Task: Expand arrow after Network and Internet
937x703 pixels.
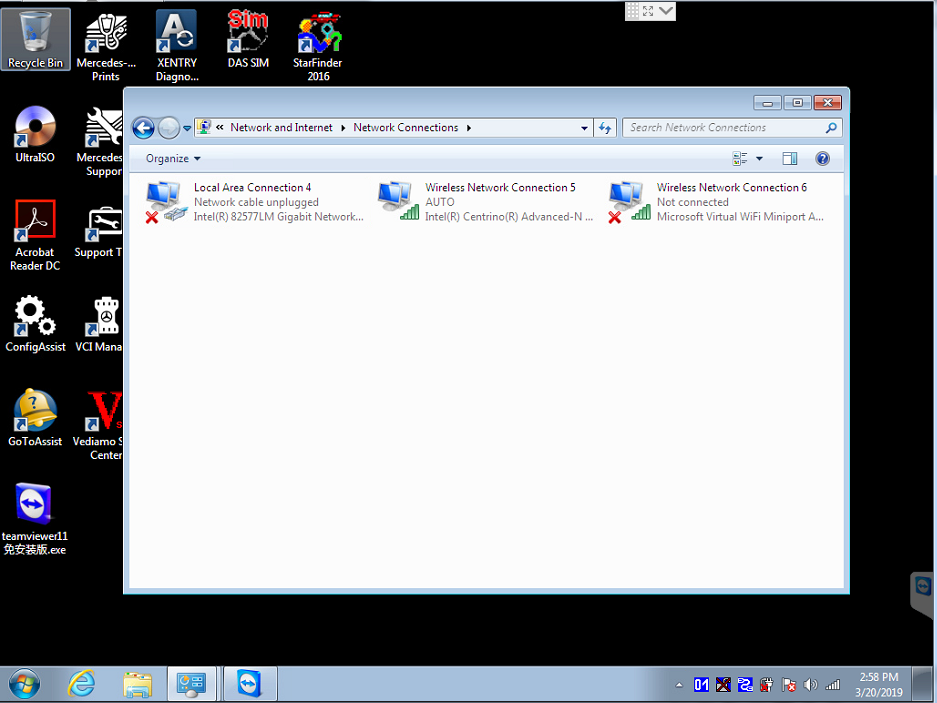Action: [x=343, y=128]
